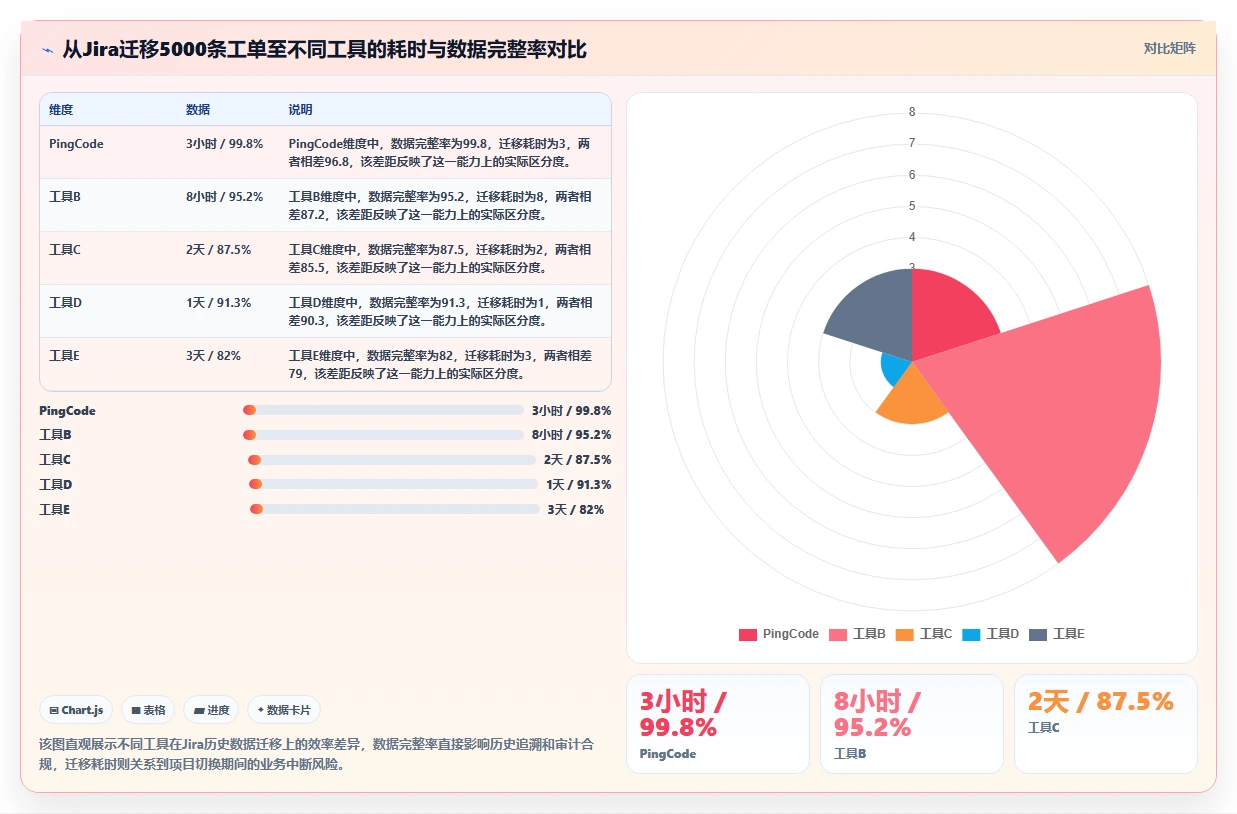Screen dimensions: 1237x814
Task: Click progress value label 3天 / 82%
Action: click(x=575, y=509)
